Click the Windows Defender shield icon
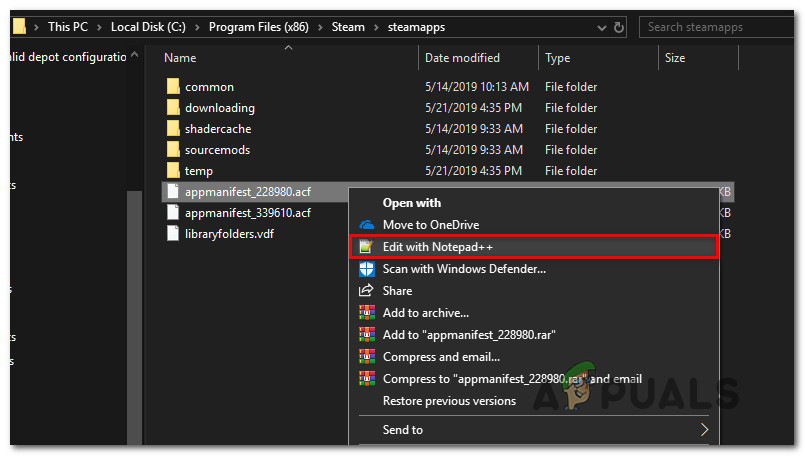Viewport: 805px width, 456px height. click(x=366, y=269)
